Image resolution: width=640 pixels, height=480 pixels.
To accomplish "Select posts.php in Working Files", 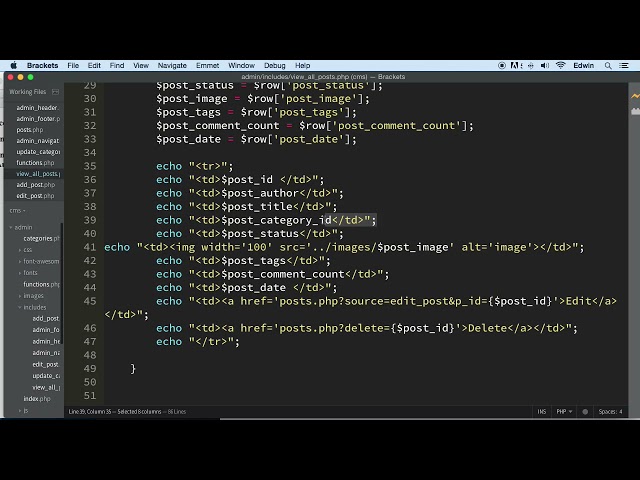I will coord(29,130).
